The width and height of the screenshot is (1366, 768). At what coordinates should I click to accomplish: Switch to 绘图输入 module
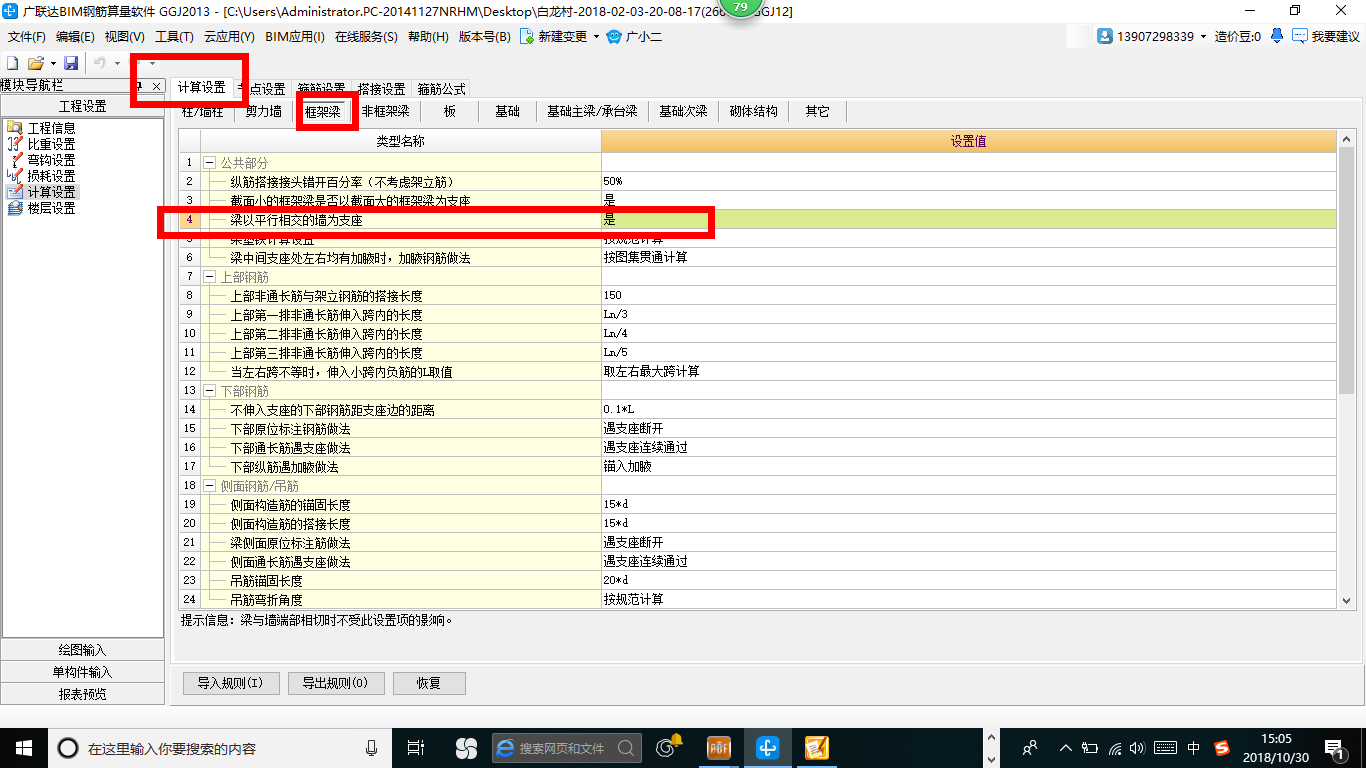[x=83, y=650]
